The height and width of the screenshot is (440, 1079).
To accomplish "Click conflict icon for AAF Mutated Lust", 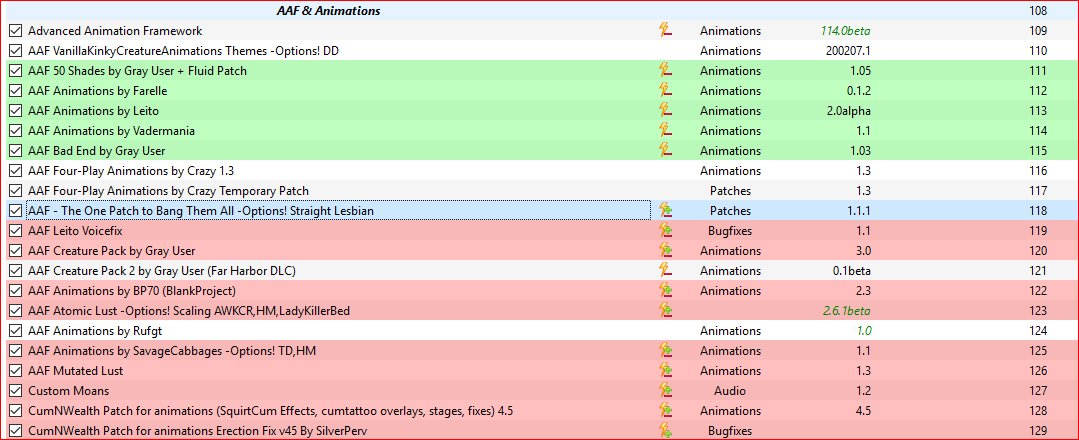I will click(665, 370).
